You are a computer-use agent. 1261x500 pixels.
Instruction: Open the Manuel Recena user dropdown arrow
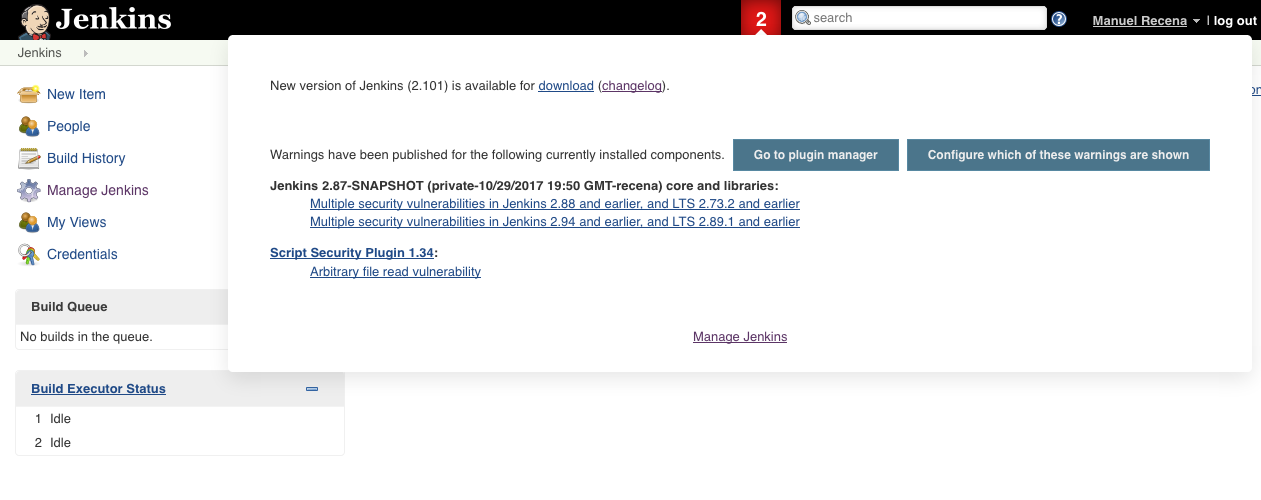1196,21
